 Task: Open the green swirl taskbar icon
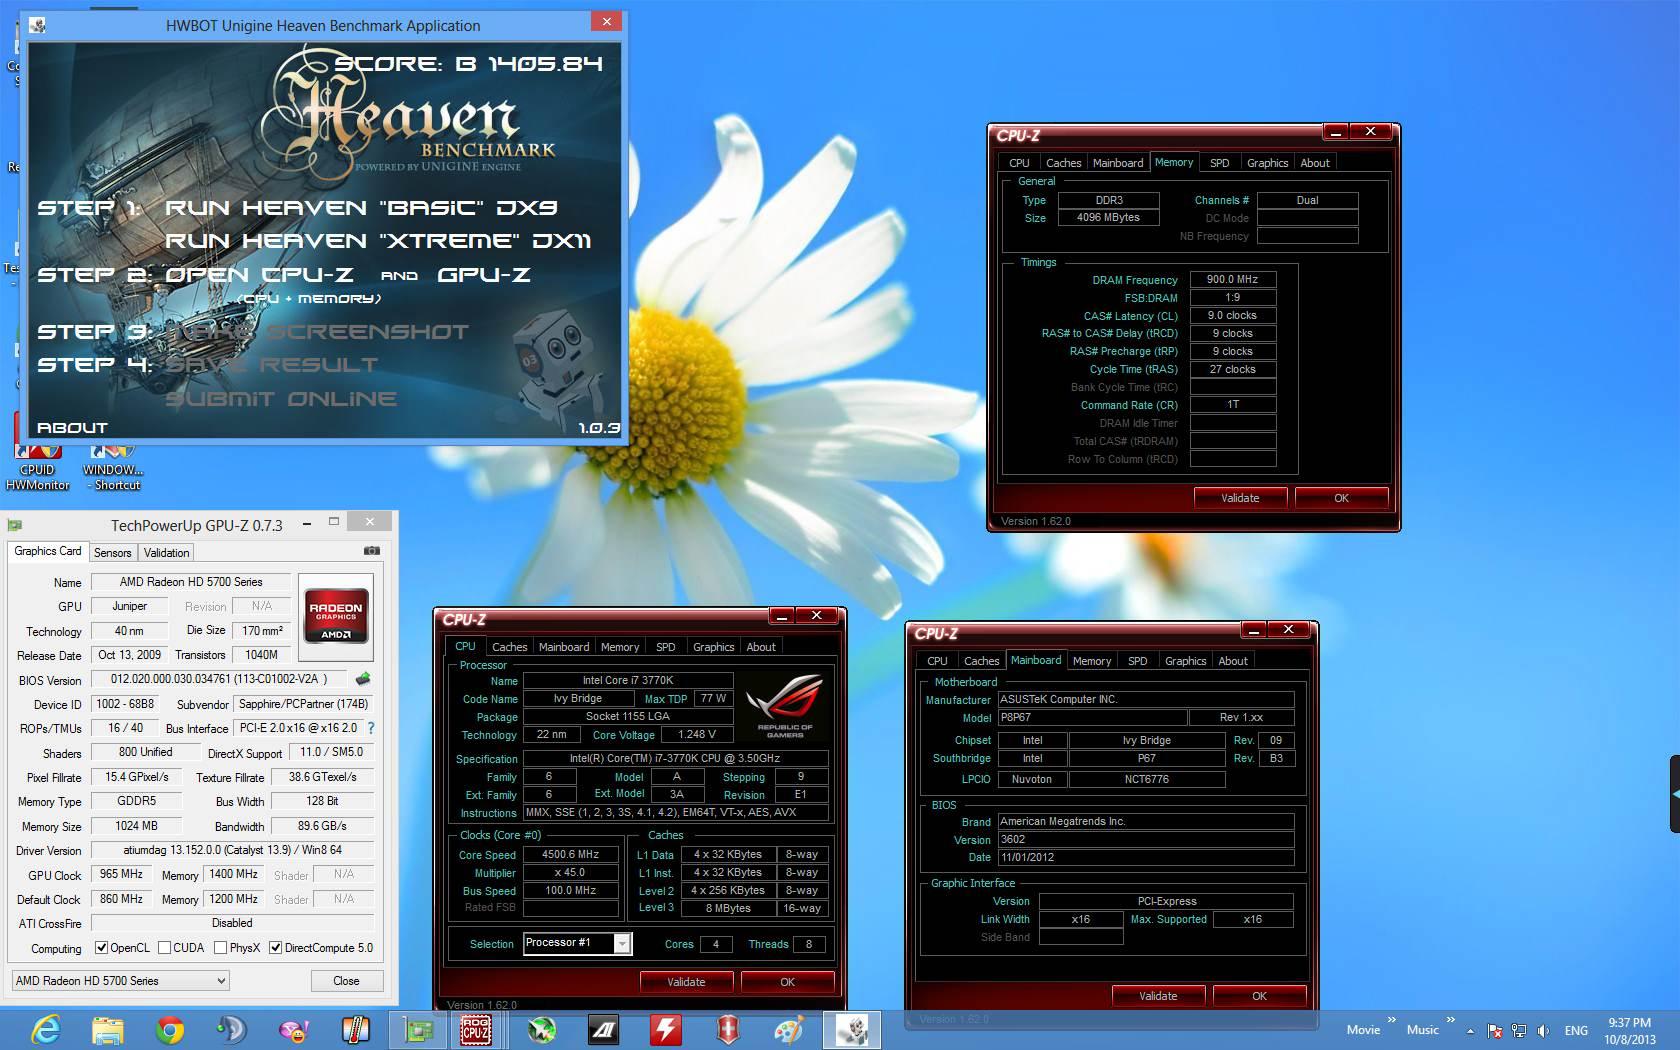click(x=542, y=1029)
